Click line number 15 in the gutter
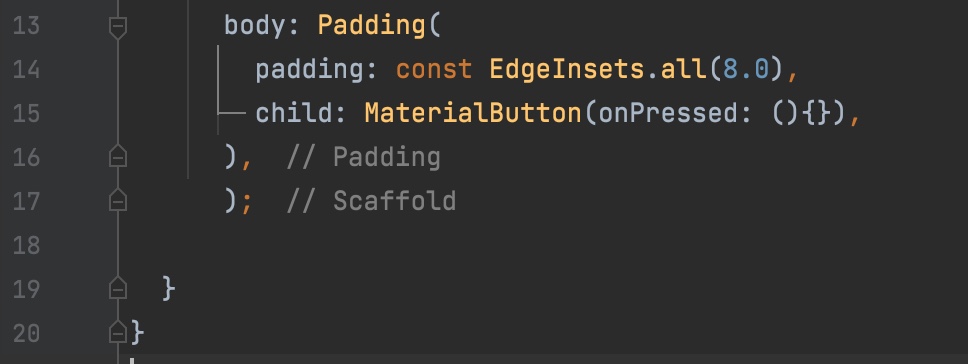The height and width of the screenshot is (364, 968). (x=26, y=114)
